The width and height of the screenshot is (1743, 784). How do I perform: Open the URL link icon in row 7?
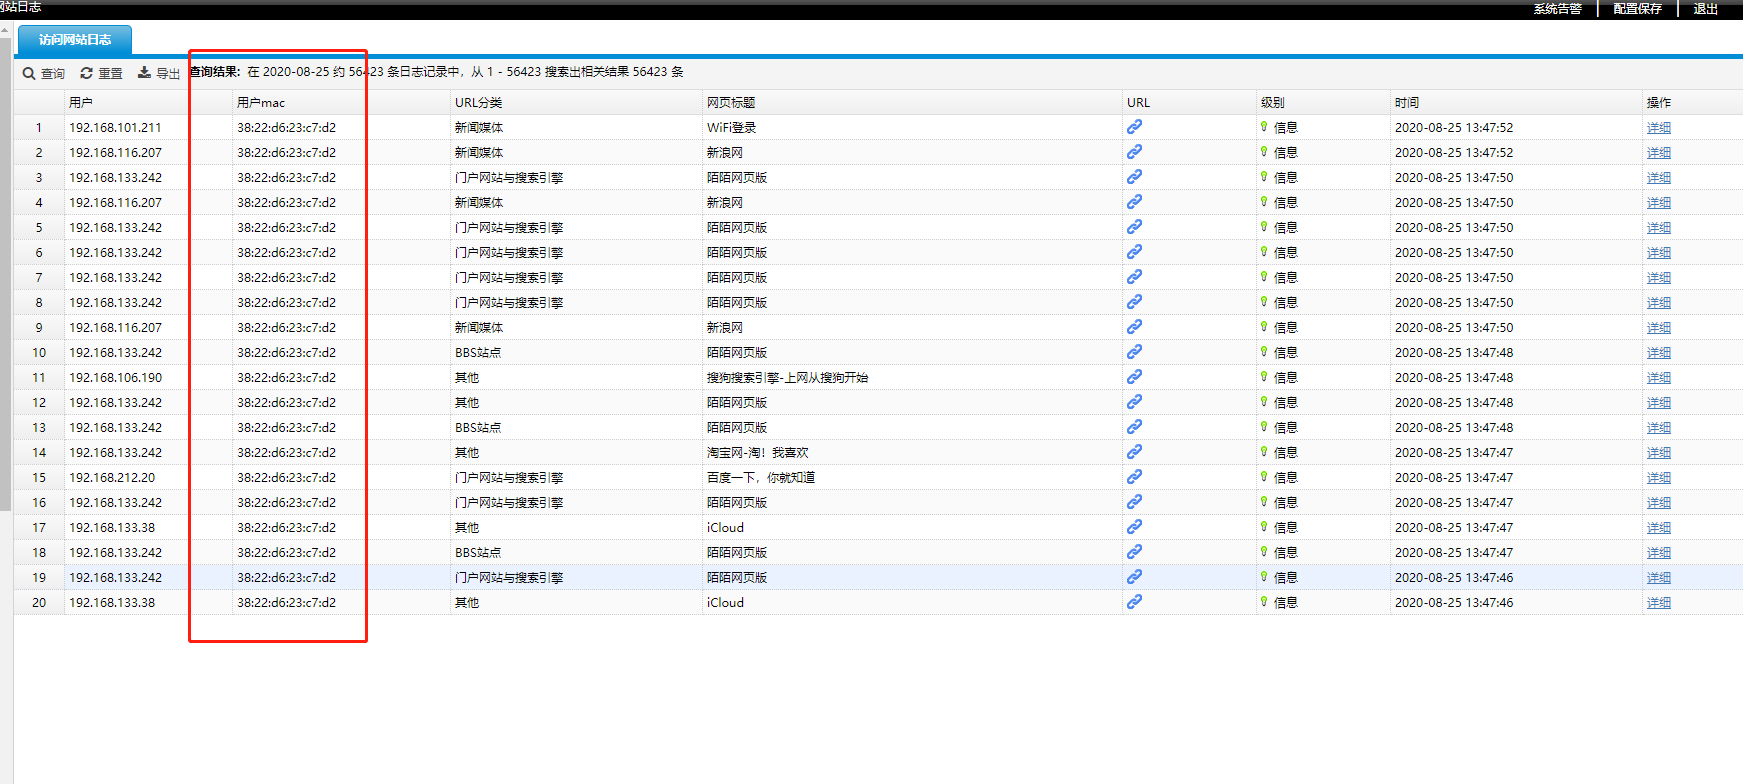pos(1134,277)
